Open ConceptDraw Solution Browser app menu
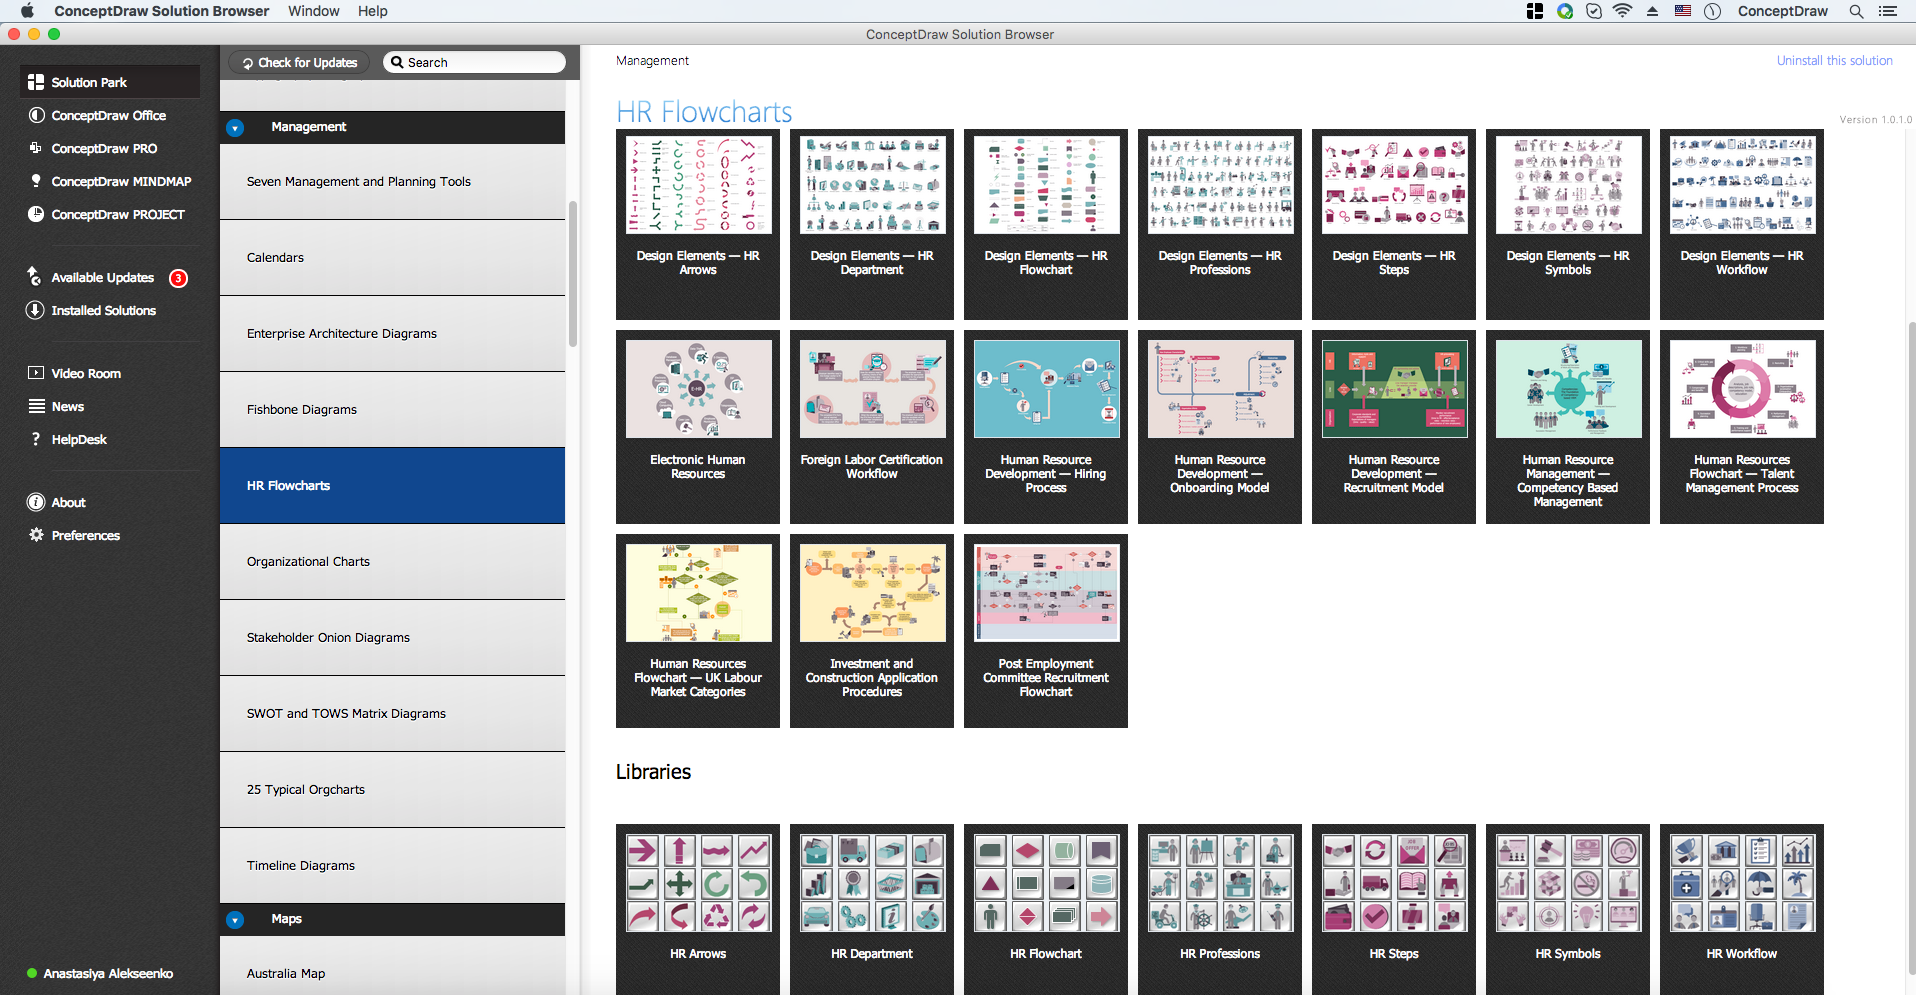1916x995 pixels. tap(162, 11)
